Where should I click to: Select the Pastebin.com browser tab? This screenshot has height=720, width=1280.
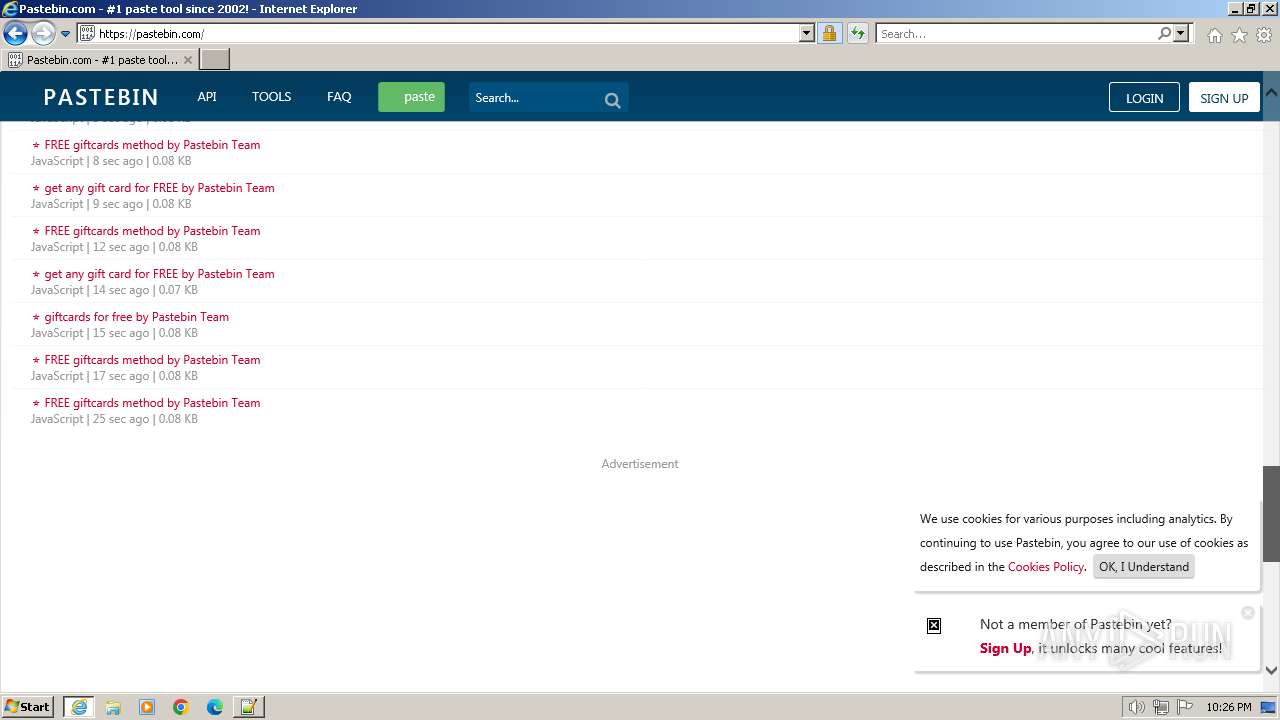pyautogui.click(x=100, y=60)
